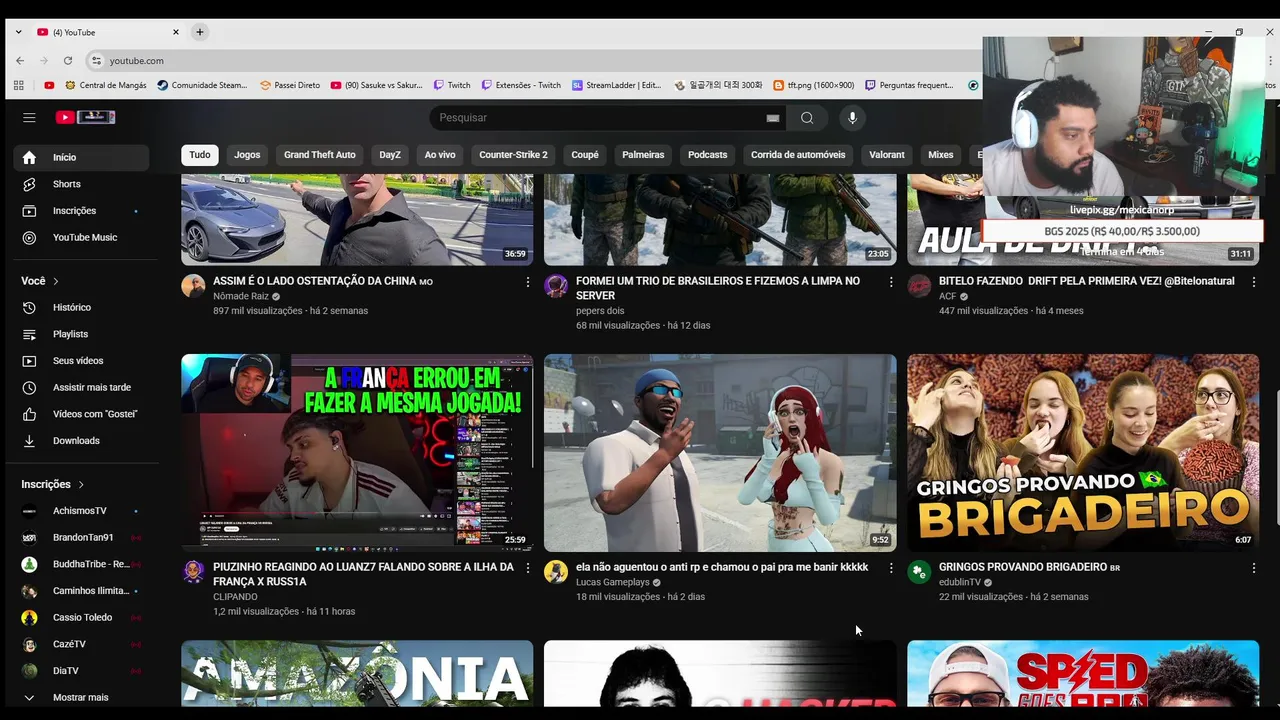Select the DayZ filter chip
This screenshot has width=1280, height=720.
point(390,155)
